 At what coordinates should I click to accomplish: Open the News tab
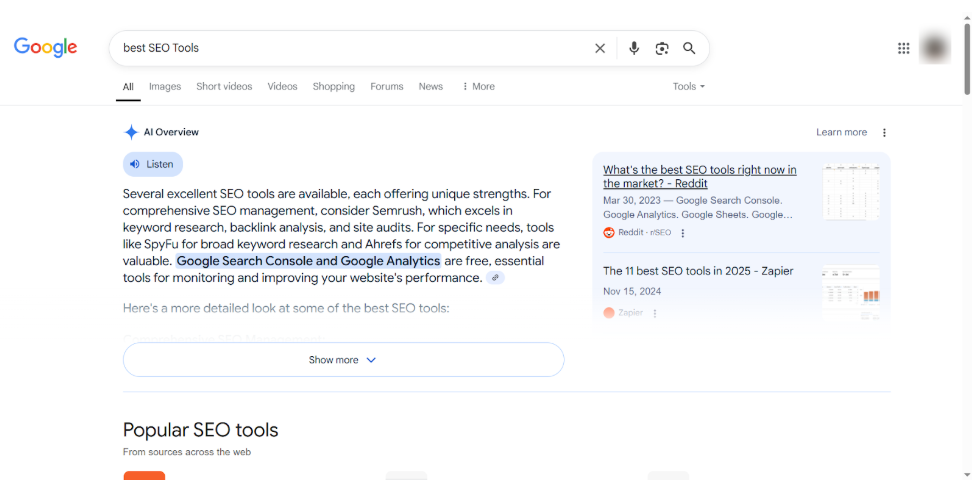(x=431, y=87)
